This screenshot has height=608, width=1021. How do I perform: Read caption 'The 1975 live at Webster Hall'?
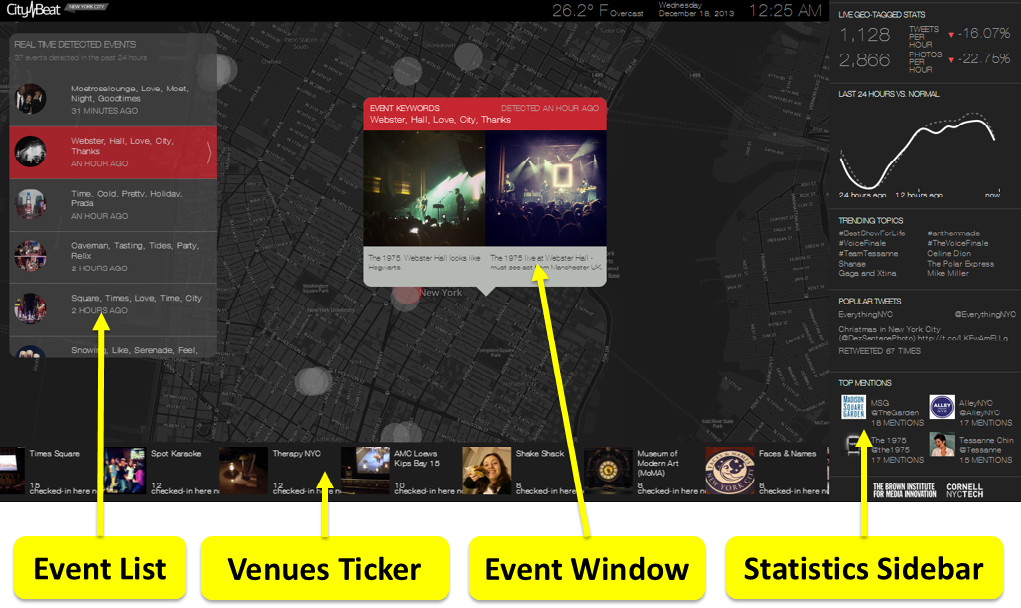pos(546,262)
